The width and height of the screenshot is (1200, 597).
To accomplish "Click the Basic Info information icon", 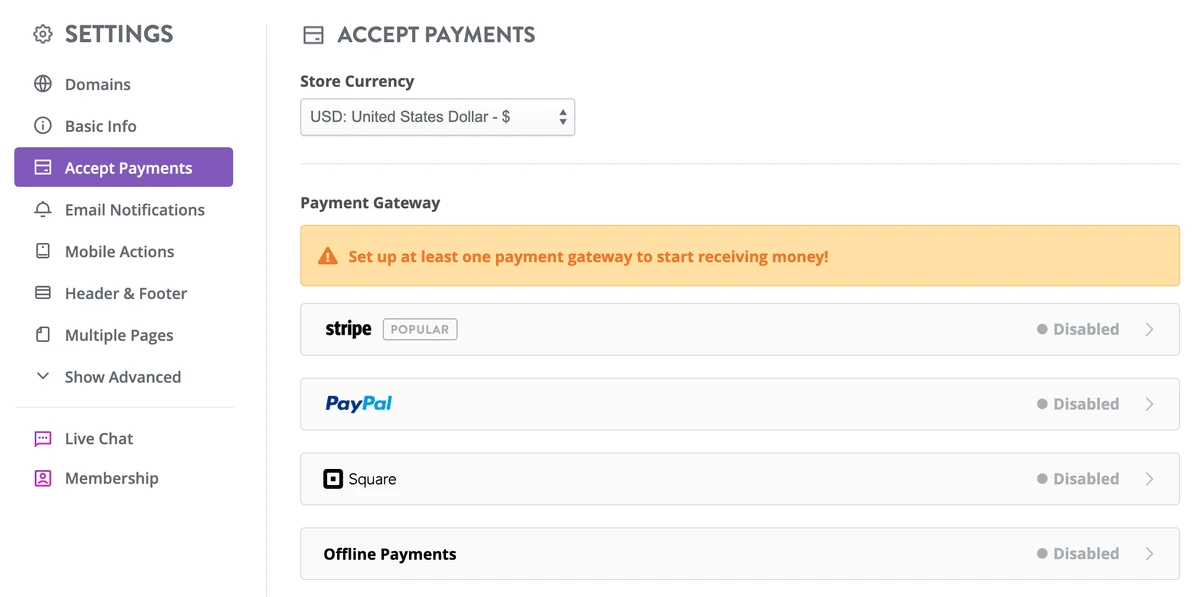I will click(x=42, y=126).
